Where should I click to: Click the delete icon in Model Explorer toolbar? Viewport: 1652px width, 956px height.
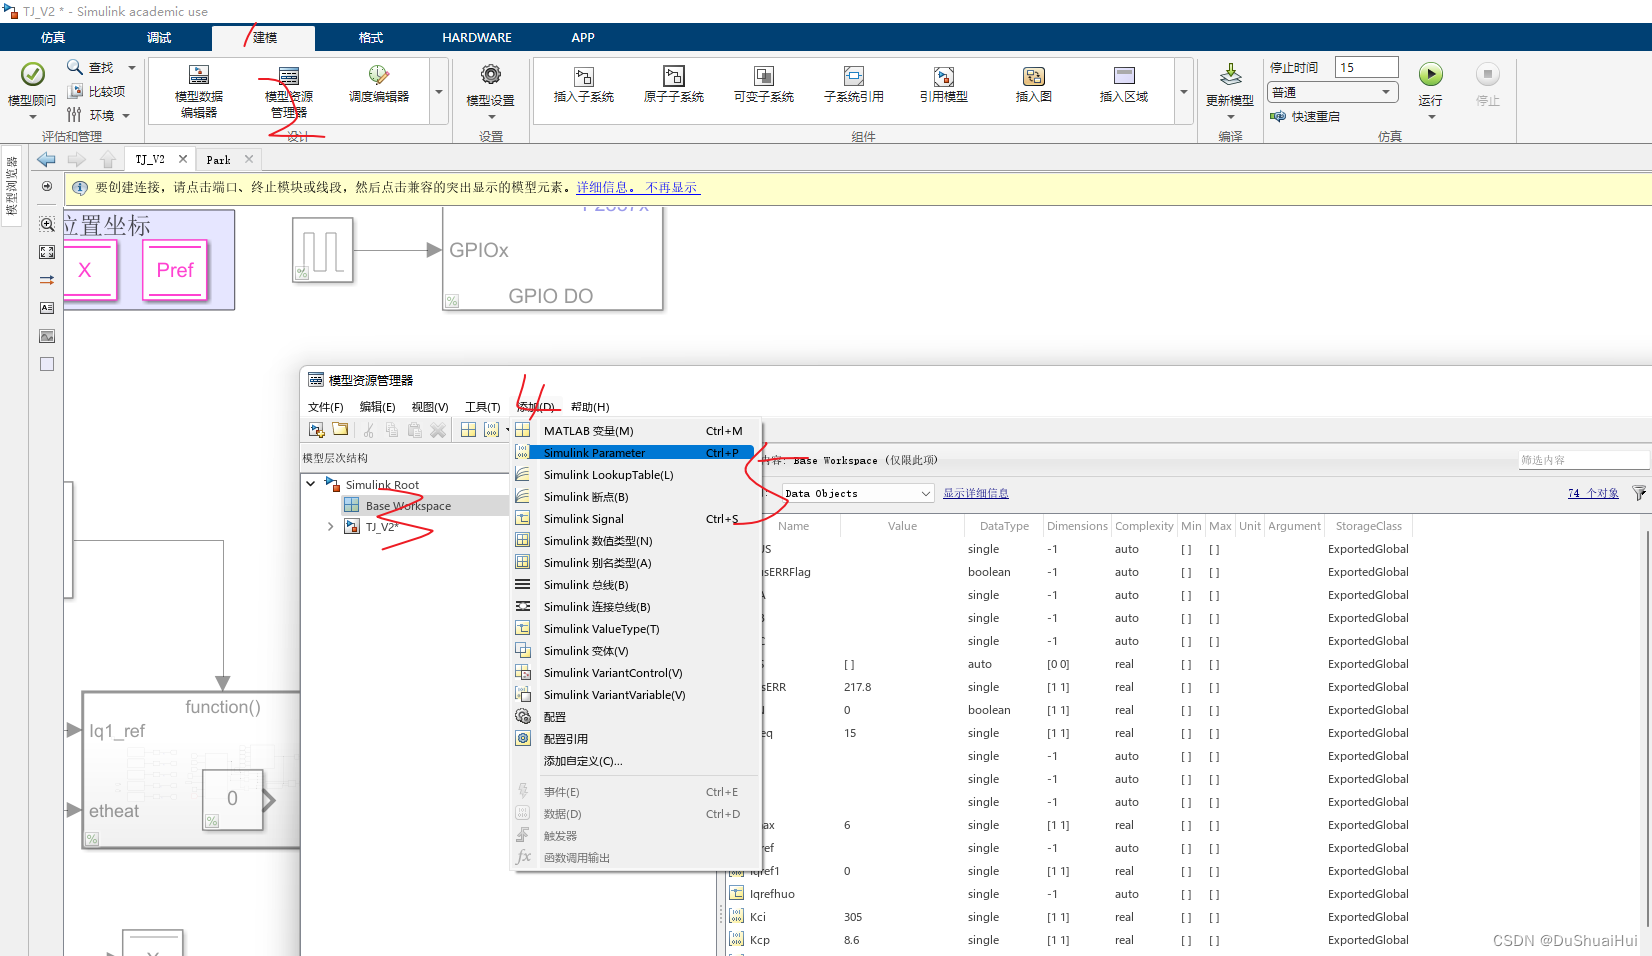tap(438, 429)
